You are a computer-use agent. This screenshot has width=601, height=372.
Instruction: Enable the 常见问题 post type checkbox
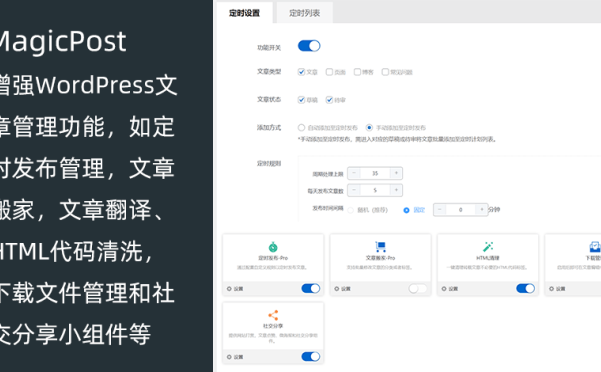(x=385, y=72)
